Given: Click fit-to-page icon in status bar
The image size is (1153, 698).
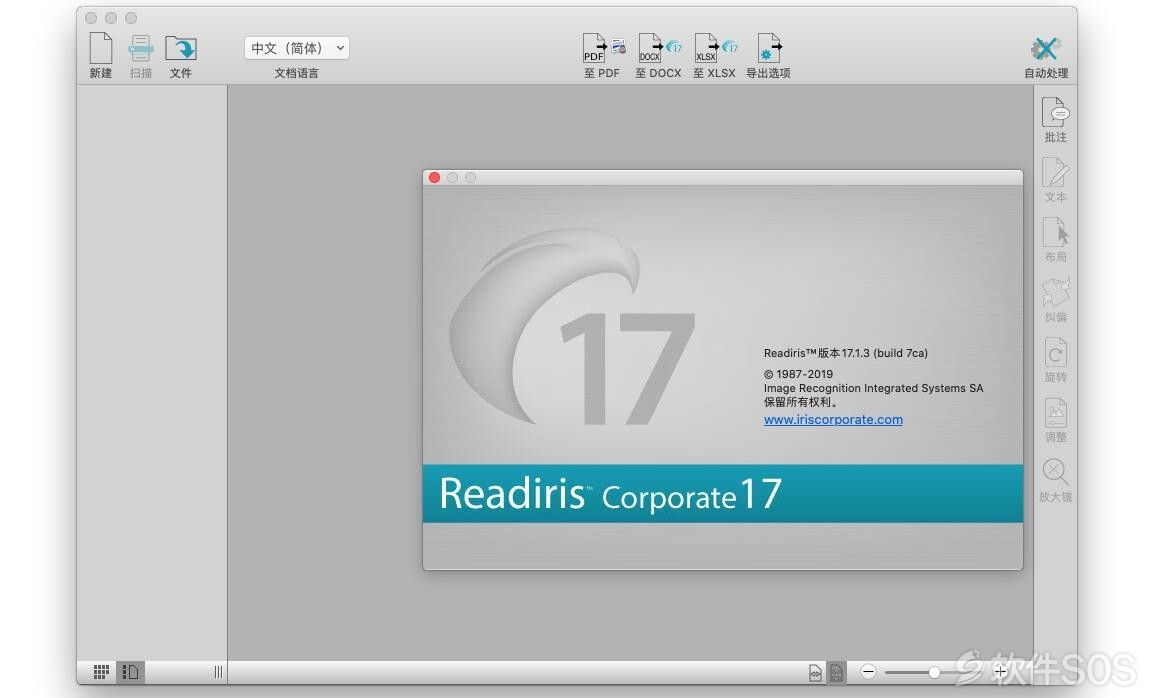Looking at the screenshot, I should (x=837, y=672).
